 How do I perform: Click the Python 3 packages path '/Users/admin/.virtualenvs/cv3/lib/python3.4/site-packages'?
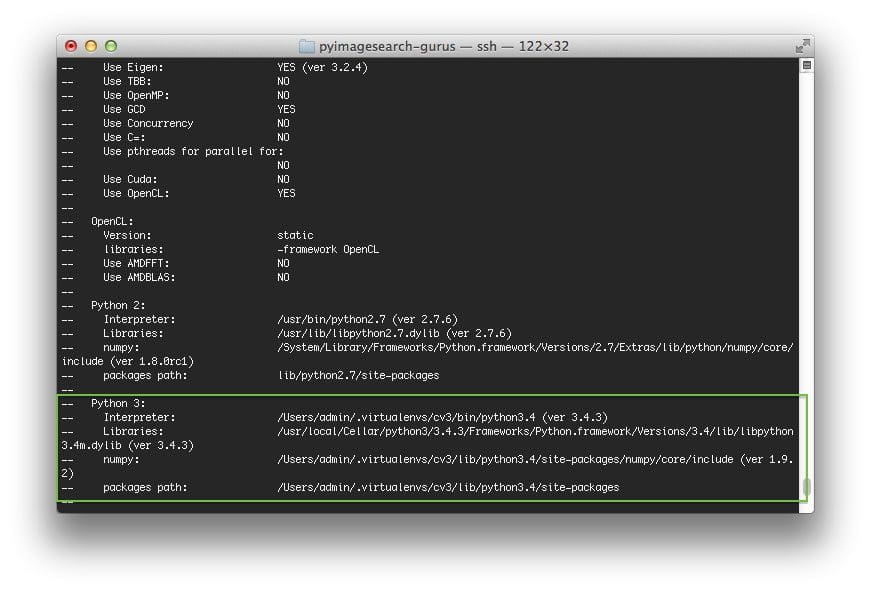coord(448,487)
